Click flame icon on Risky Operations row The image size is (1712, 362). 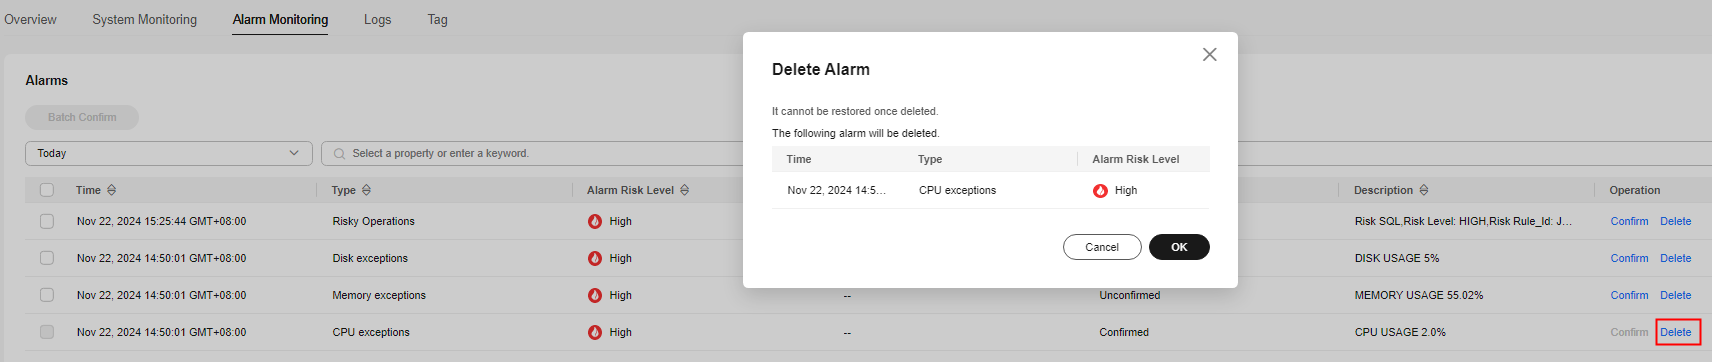[595, 221]
